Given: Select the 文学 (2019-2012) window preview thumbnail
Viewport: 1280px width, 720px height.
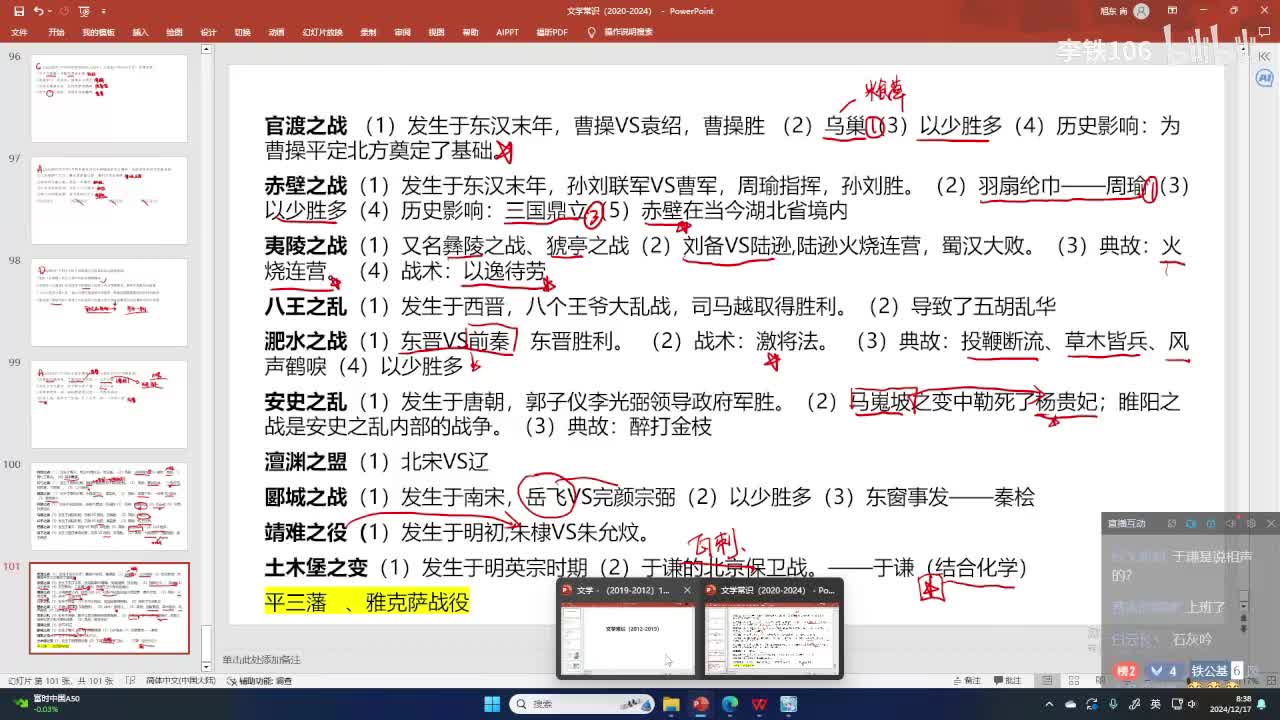Looking at the screenshot, I should tap(629, 638).
